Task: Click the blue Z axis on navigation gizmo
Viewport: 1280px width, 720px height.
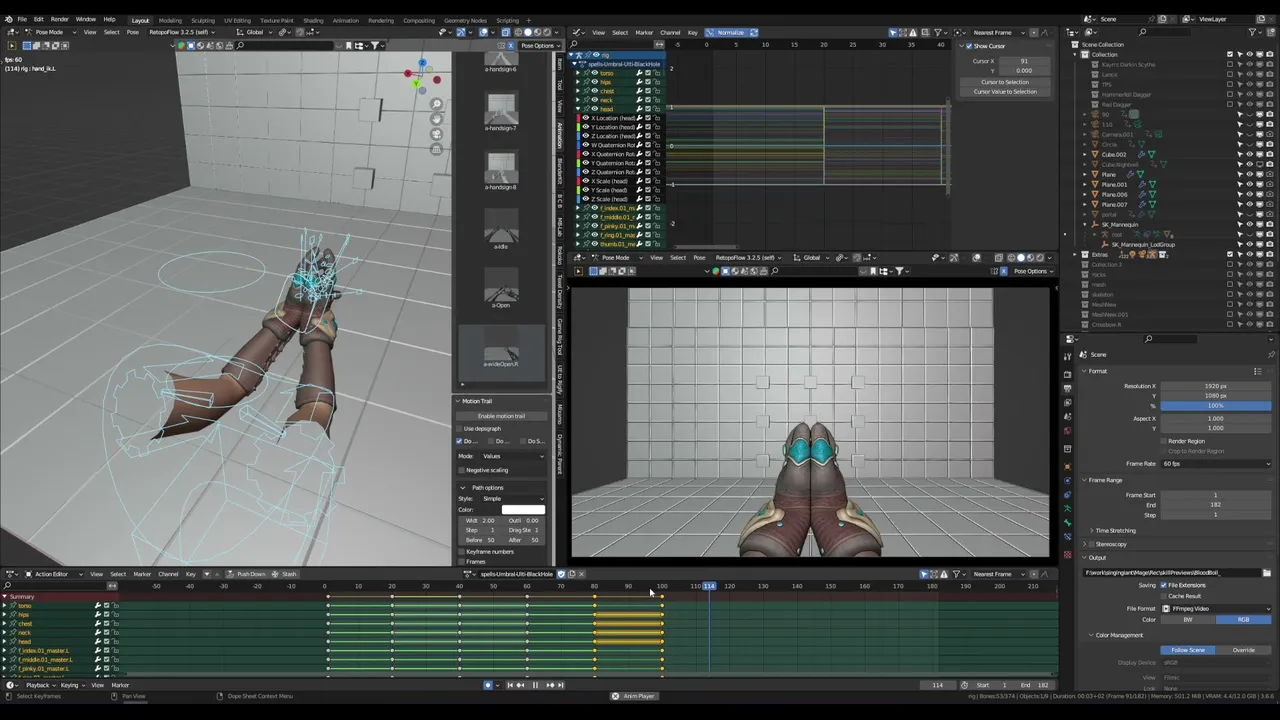Action: (x=422, y=64)
